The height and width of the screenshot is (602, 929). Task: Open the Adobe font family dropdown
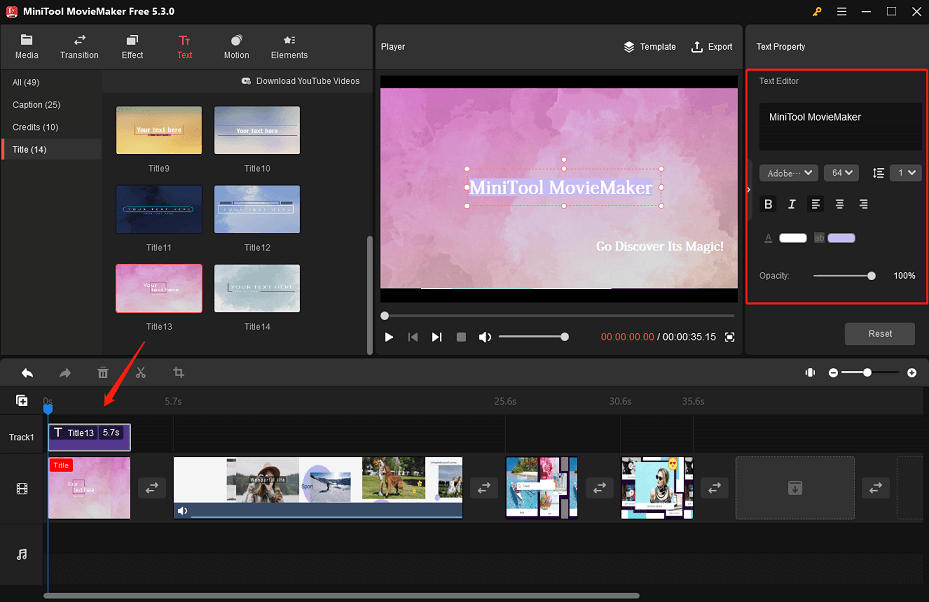(789, 173)
